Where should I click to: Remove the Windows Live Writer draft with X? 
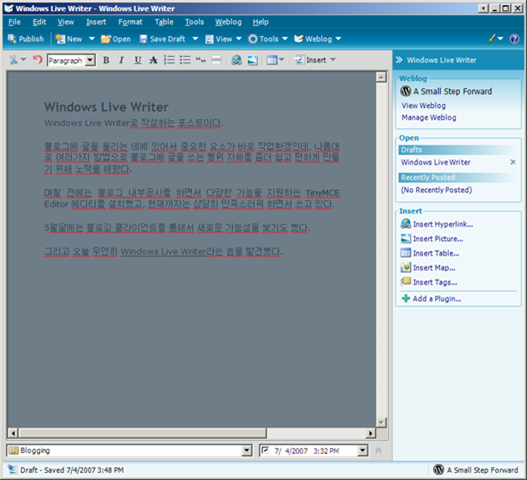[x=513, y=162]
